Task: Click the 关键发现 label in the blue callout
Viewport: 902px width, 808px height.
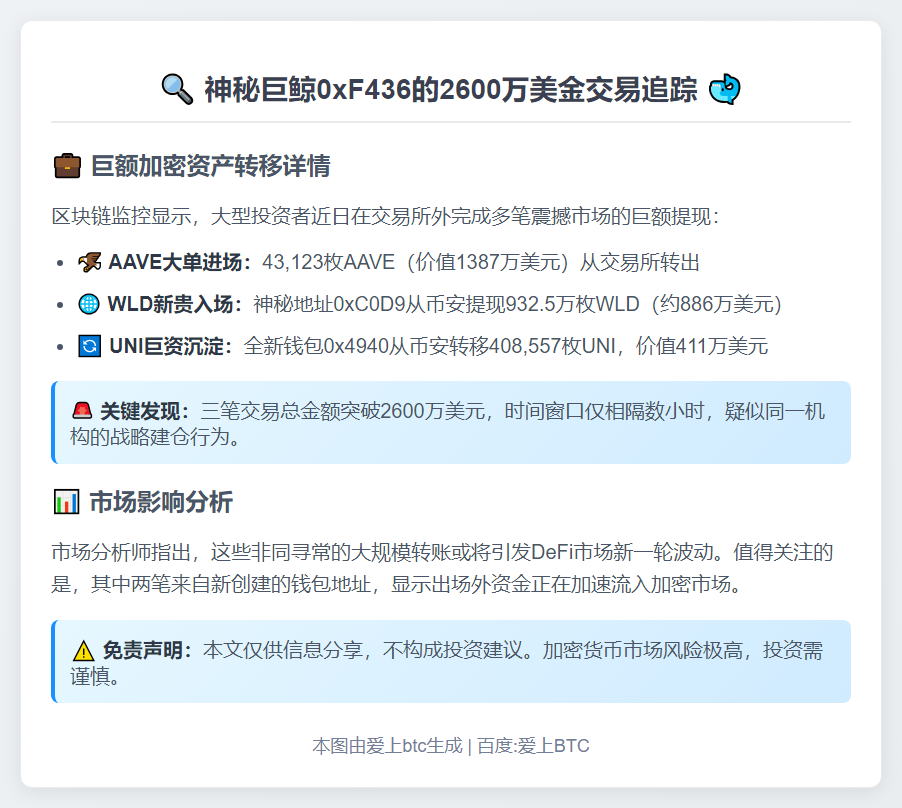Action: coord(144,411)
